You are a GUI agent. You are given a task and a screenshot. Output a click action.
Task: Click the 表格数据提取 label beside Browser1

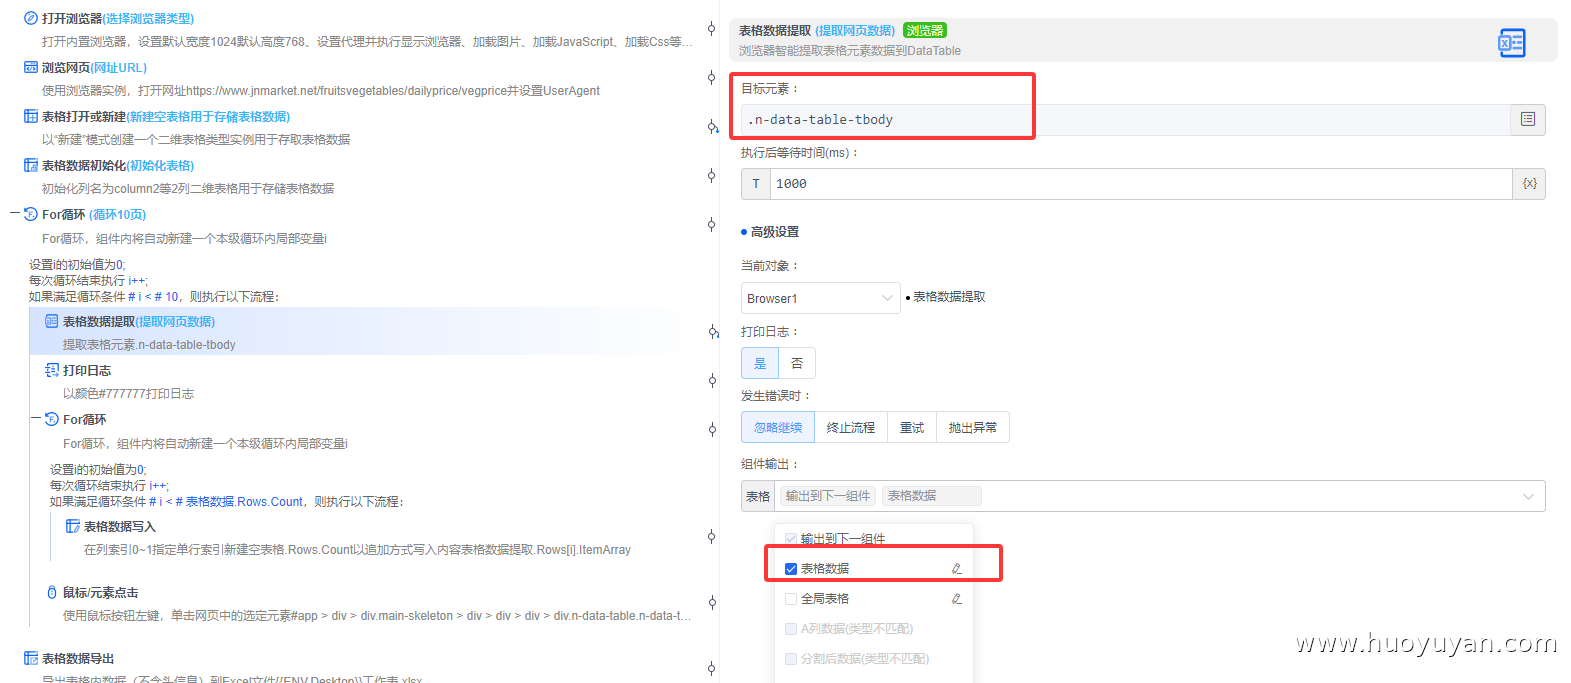[x=949, y=297]
